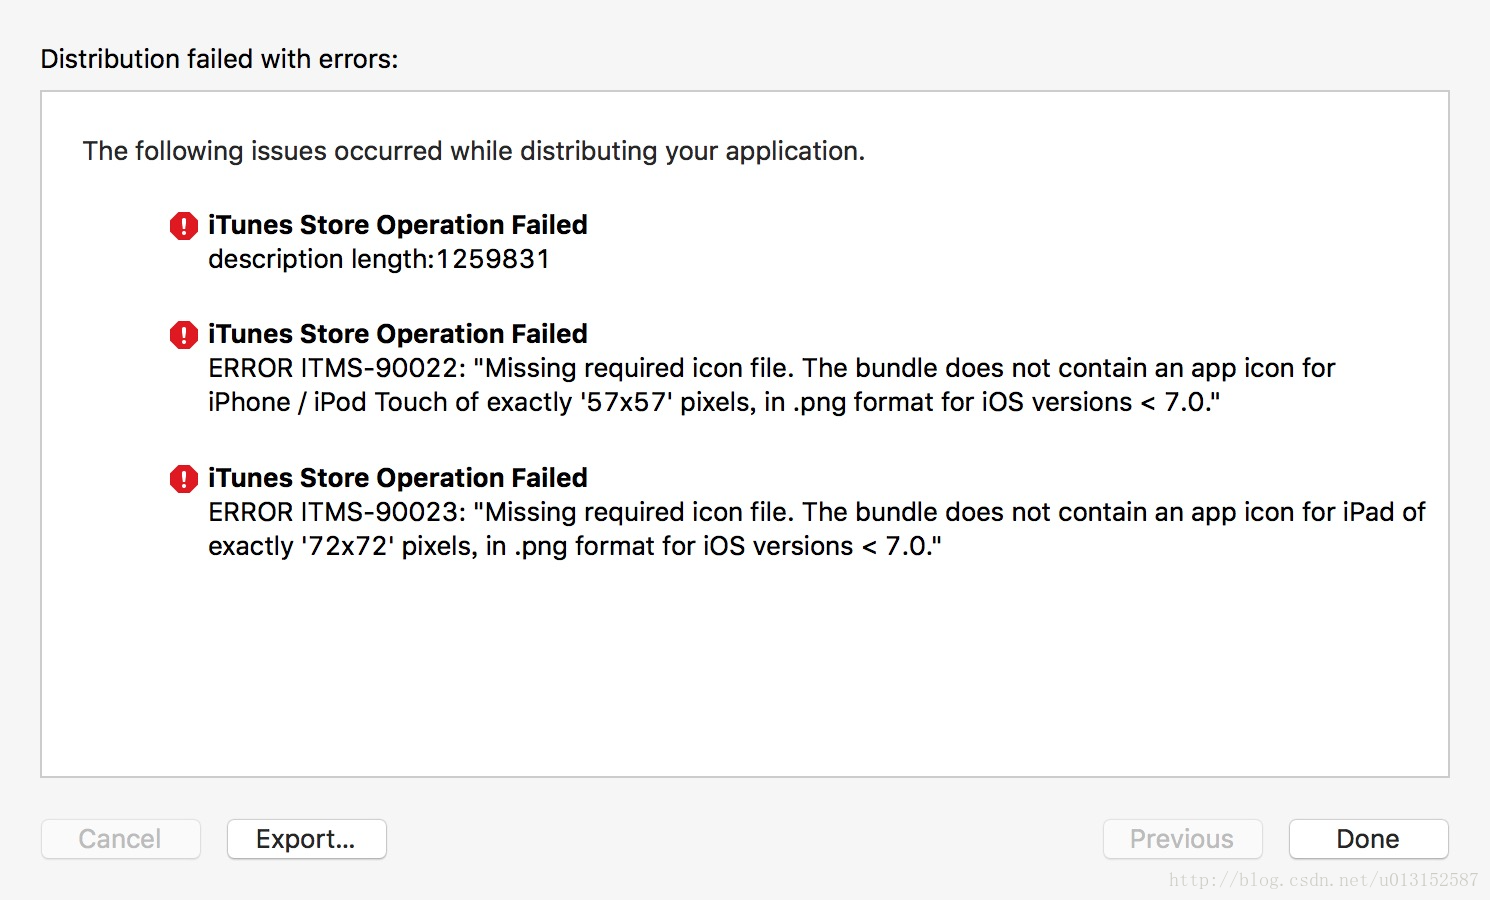Select the failed heading above ERROR ITMS-90023
Screen dimensions: 1490x900
point(397,478)
